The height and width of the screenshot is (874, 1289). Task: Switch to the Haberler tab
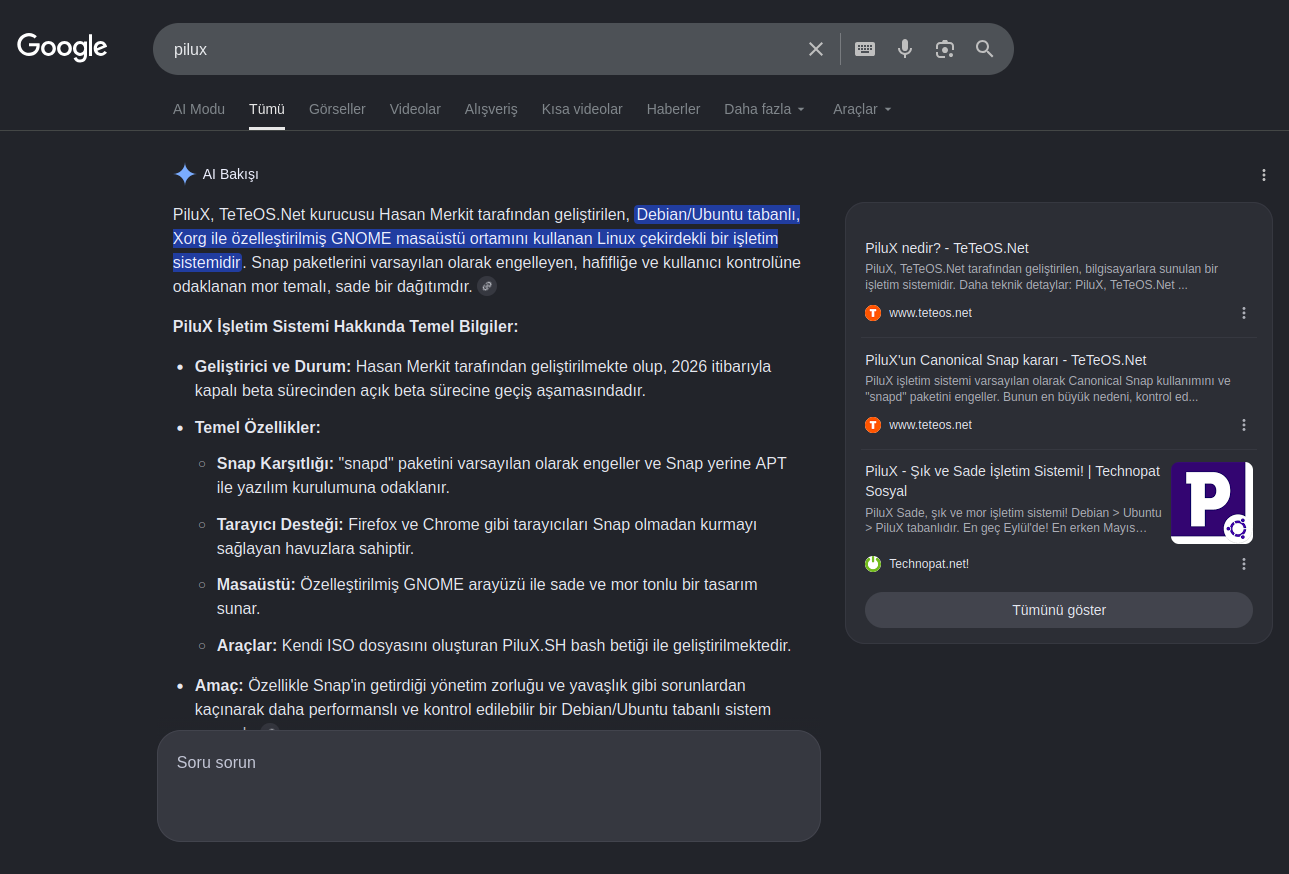(673, 109)
